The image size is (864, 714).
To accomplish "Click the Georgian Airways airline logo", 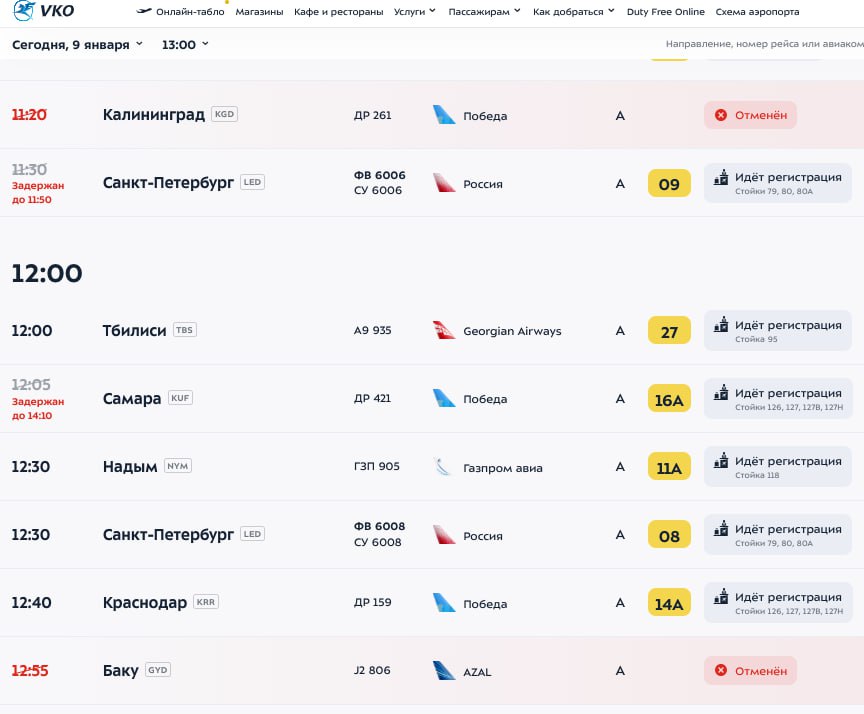I will (x=444, y=331).
